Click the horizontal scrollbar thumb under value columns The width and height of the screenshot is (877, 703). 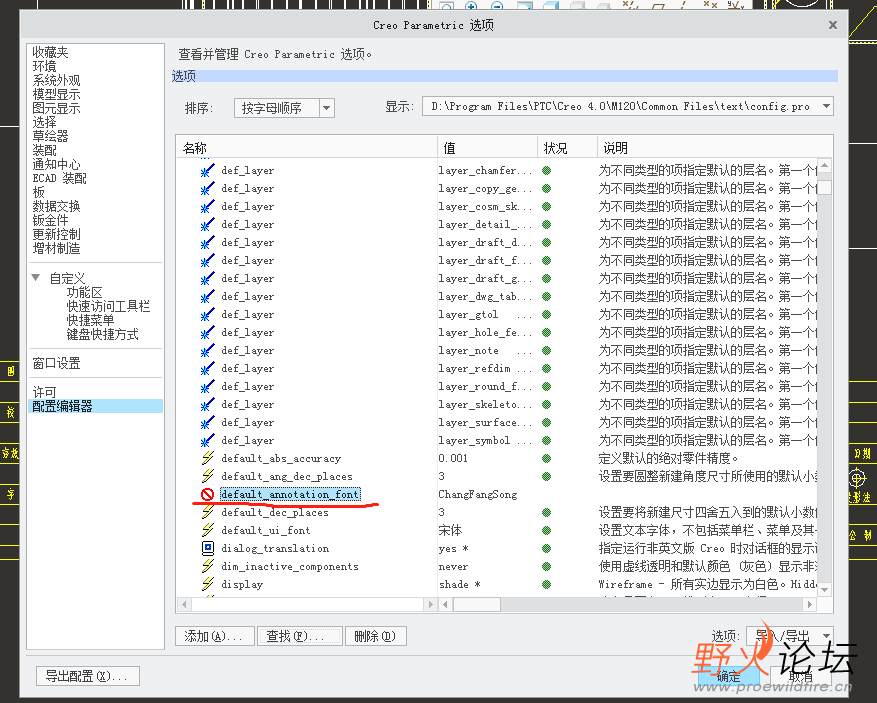477,604
